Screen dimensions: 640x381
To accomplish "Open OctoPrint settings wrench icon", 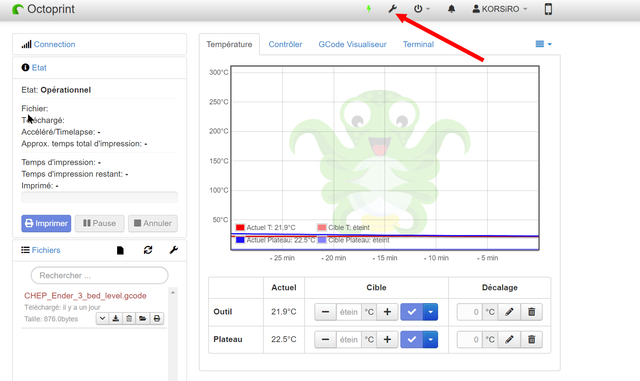I will pos(392,9).
